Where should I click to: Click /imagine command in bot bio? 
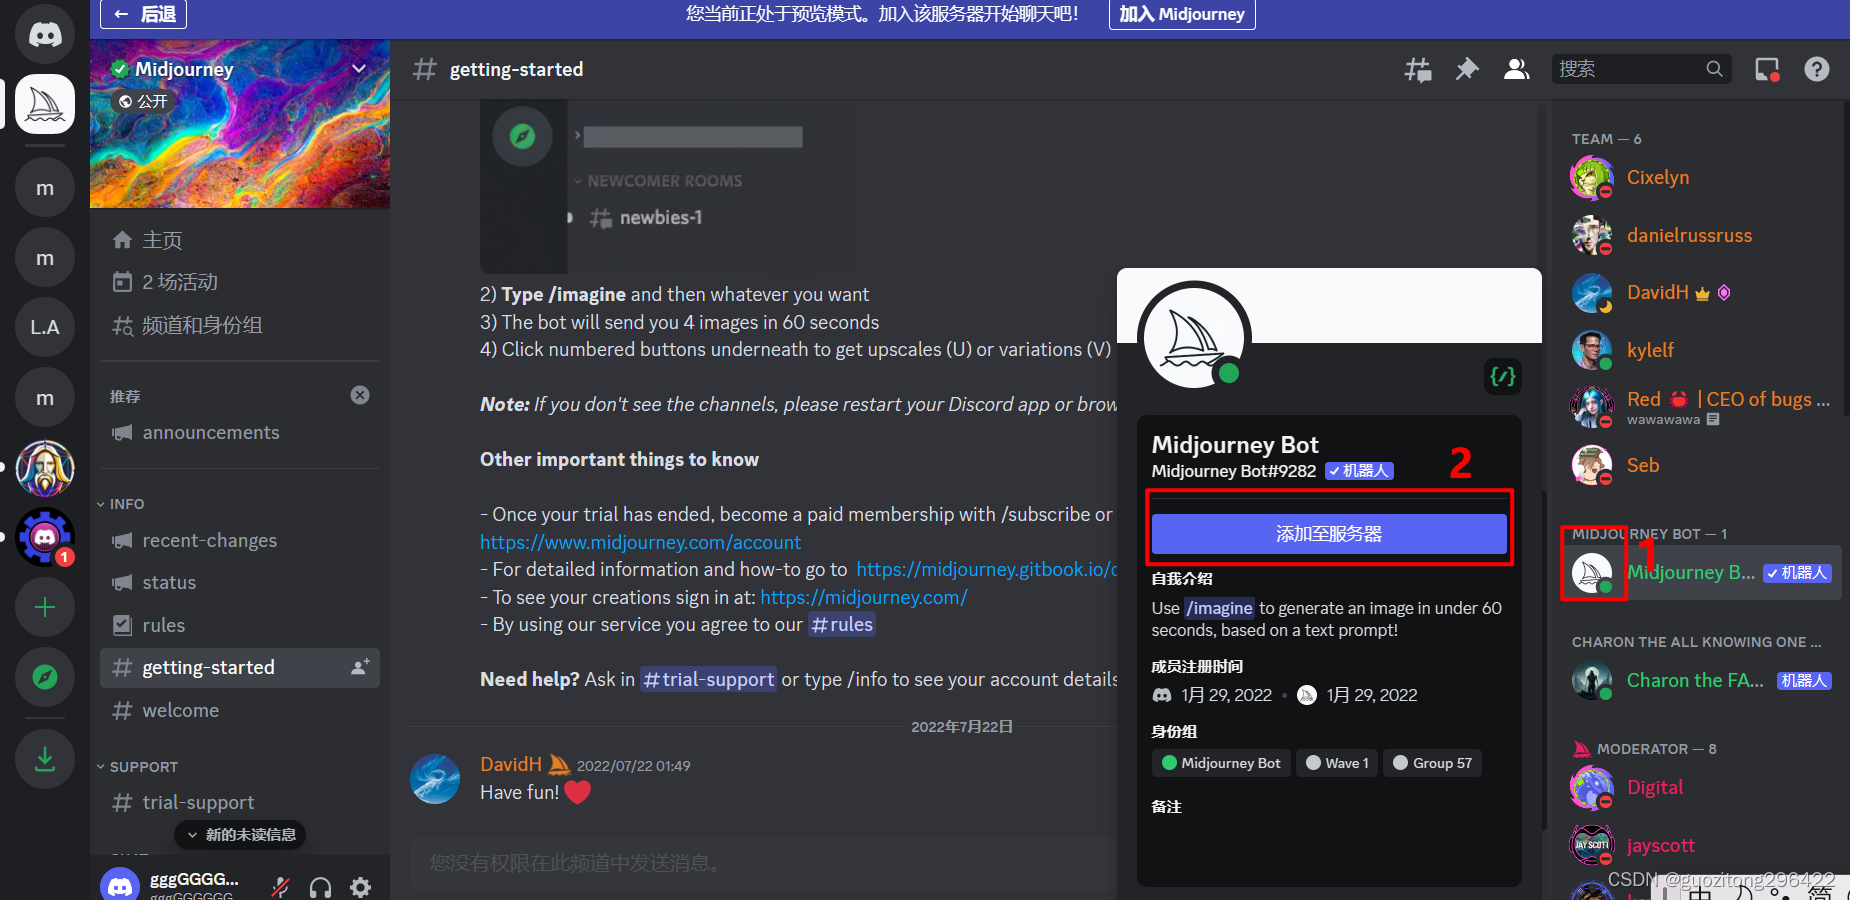pyautogui.click(x=1219, y=608)
